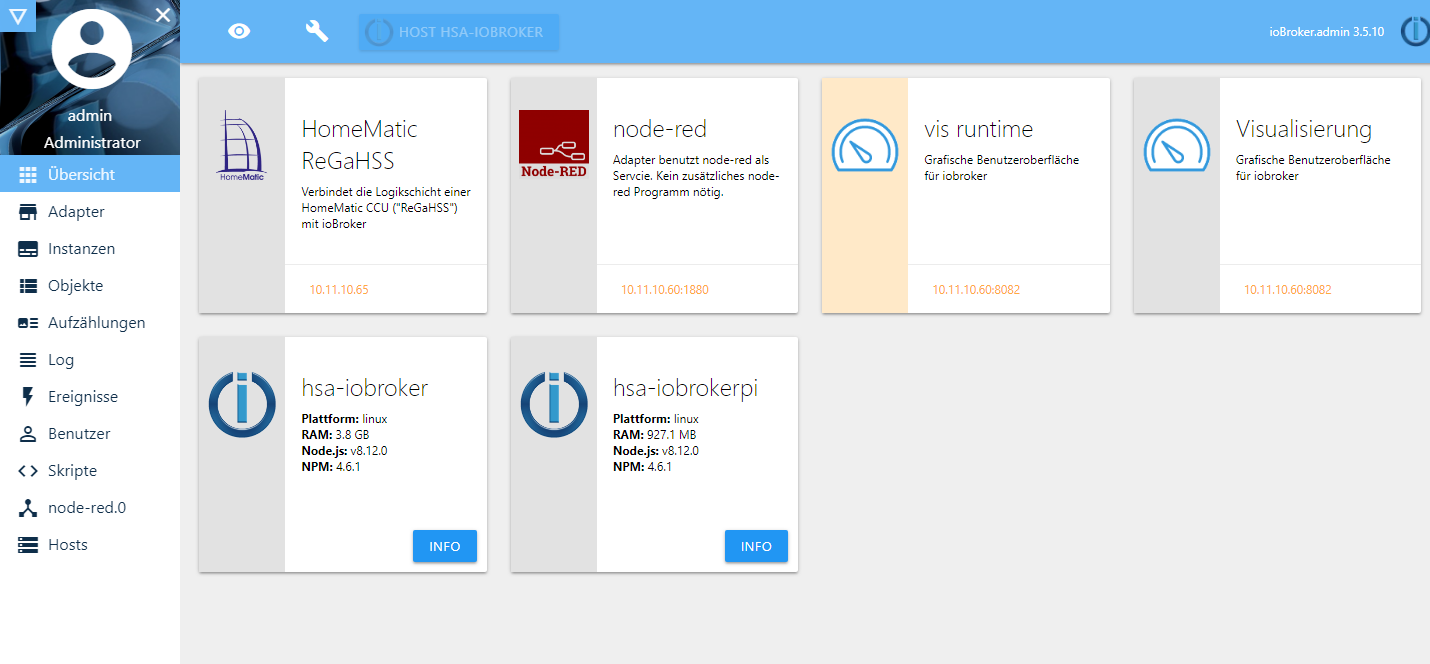Click the Adapter store icon
The width and height of the screenshot is (1430, 664).
28,212
